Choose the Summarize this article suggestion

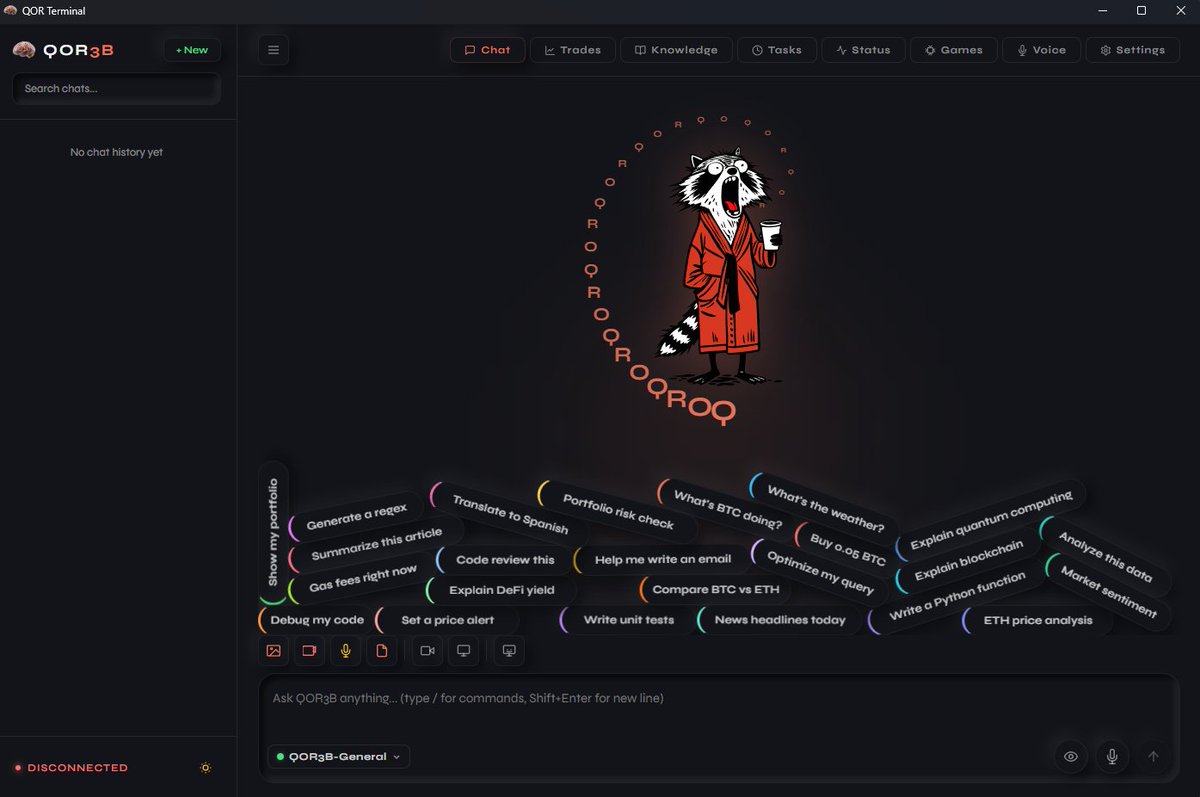click(x=375, y=545)
